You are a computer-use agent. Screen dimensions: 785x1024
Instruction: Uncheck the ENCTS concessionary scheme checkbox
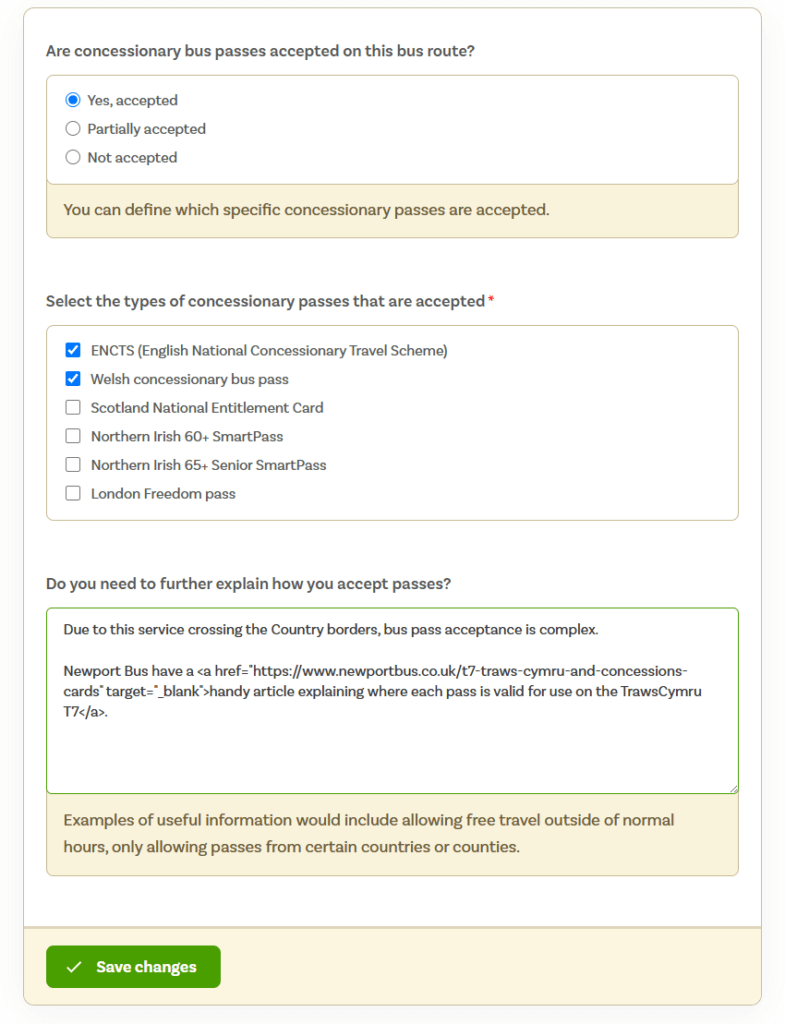[73, 350]
